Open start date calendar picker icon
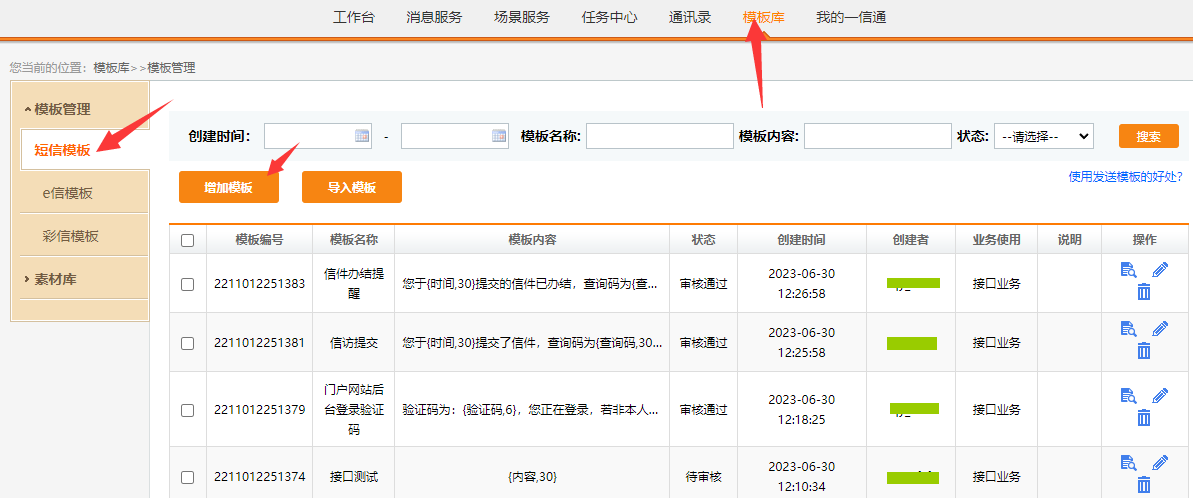 (363, 136)
